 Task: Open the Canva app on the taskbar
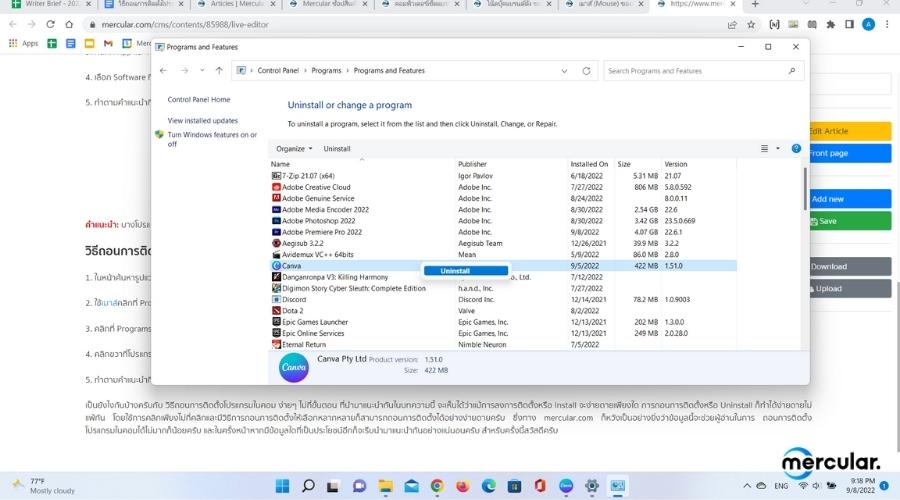click(x=566, y=486)
